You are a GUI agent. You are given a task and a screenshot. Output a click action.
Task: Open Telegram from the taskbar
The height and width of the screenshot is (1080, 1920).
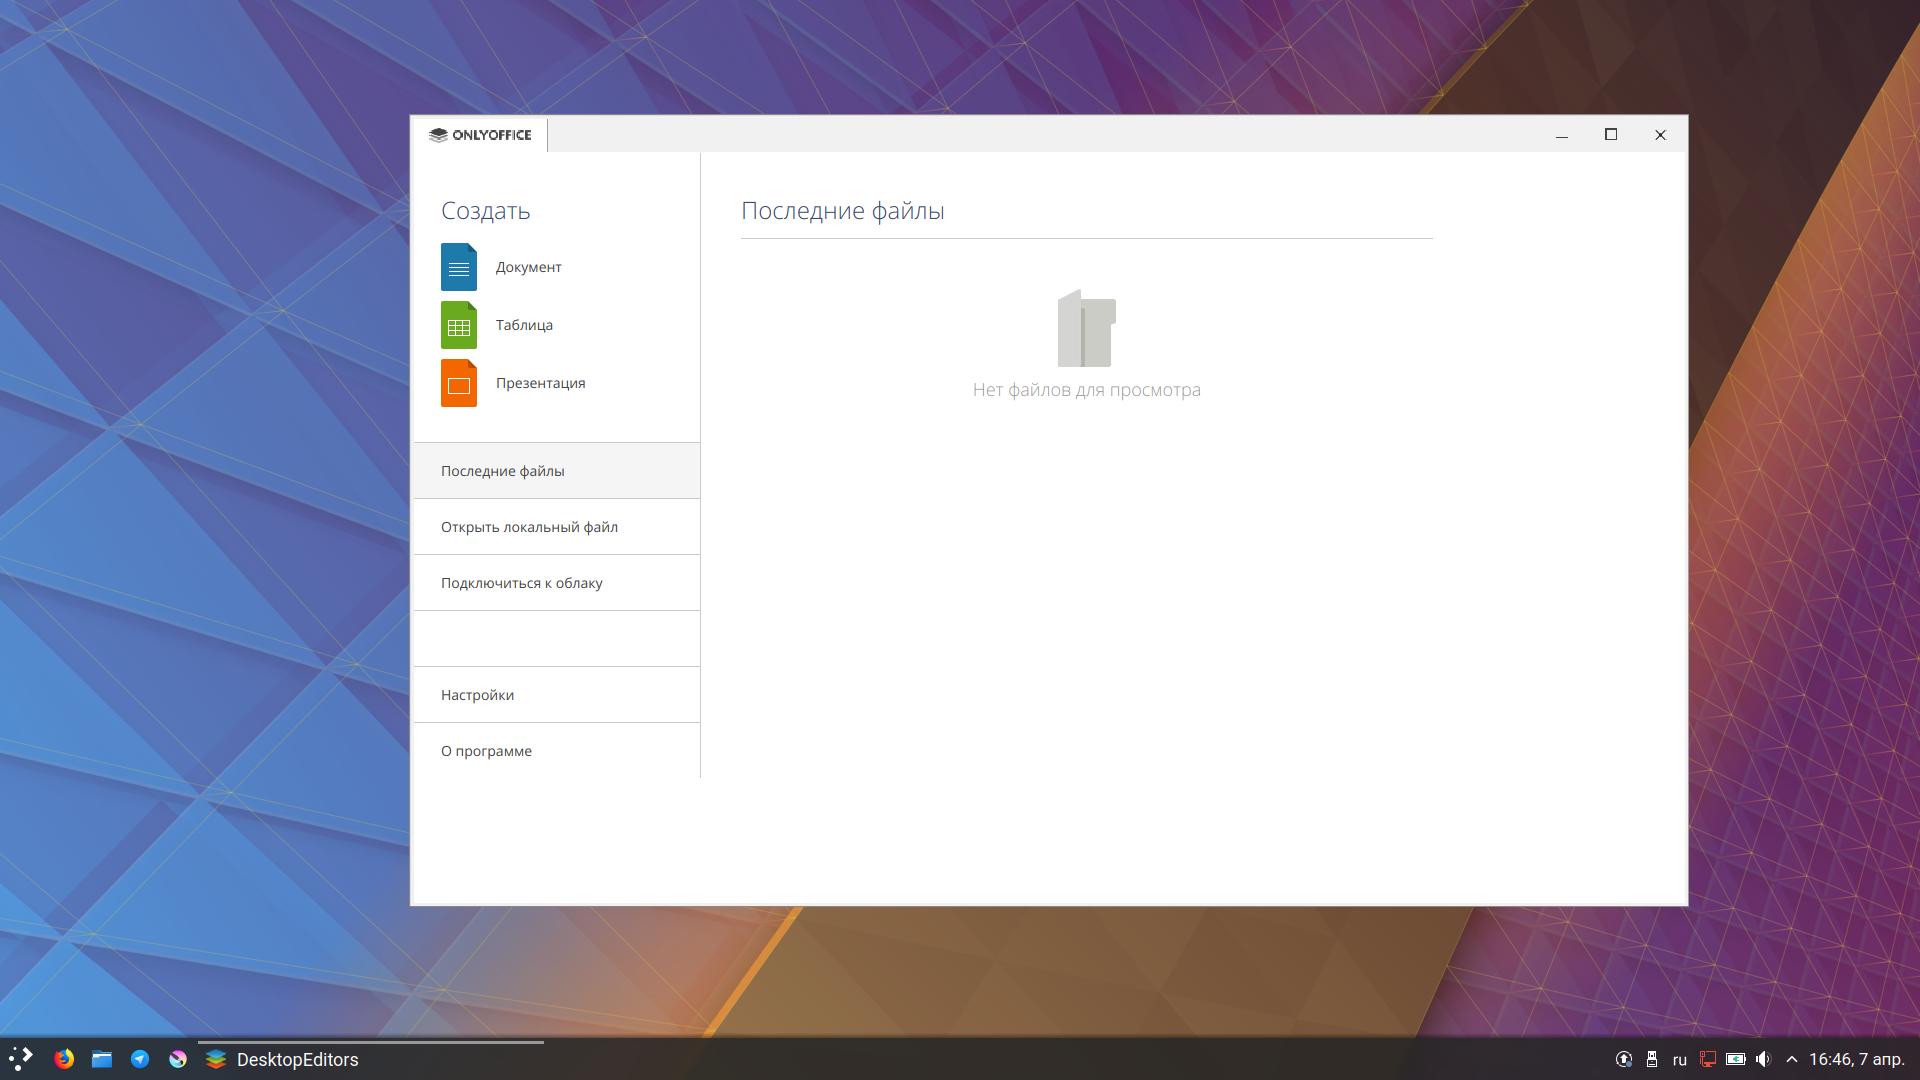pos(140,1059)
